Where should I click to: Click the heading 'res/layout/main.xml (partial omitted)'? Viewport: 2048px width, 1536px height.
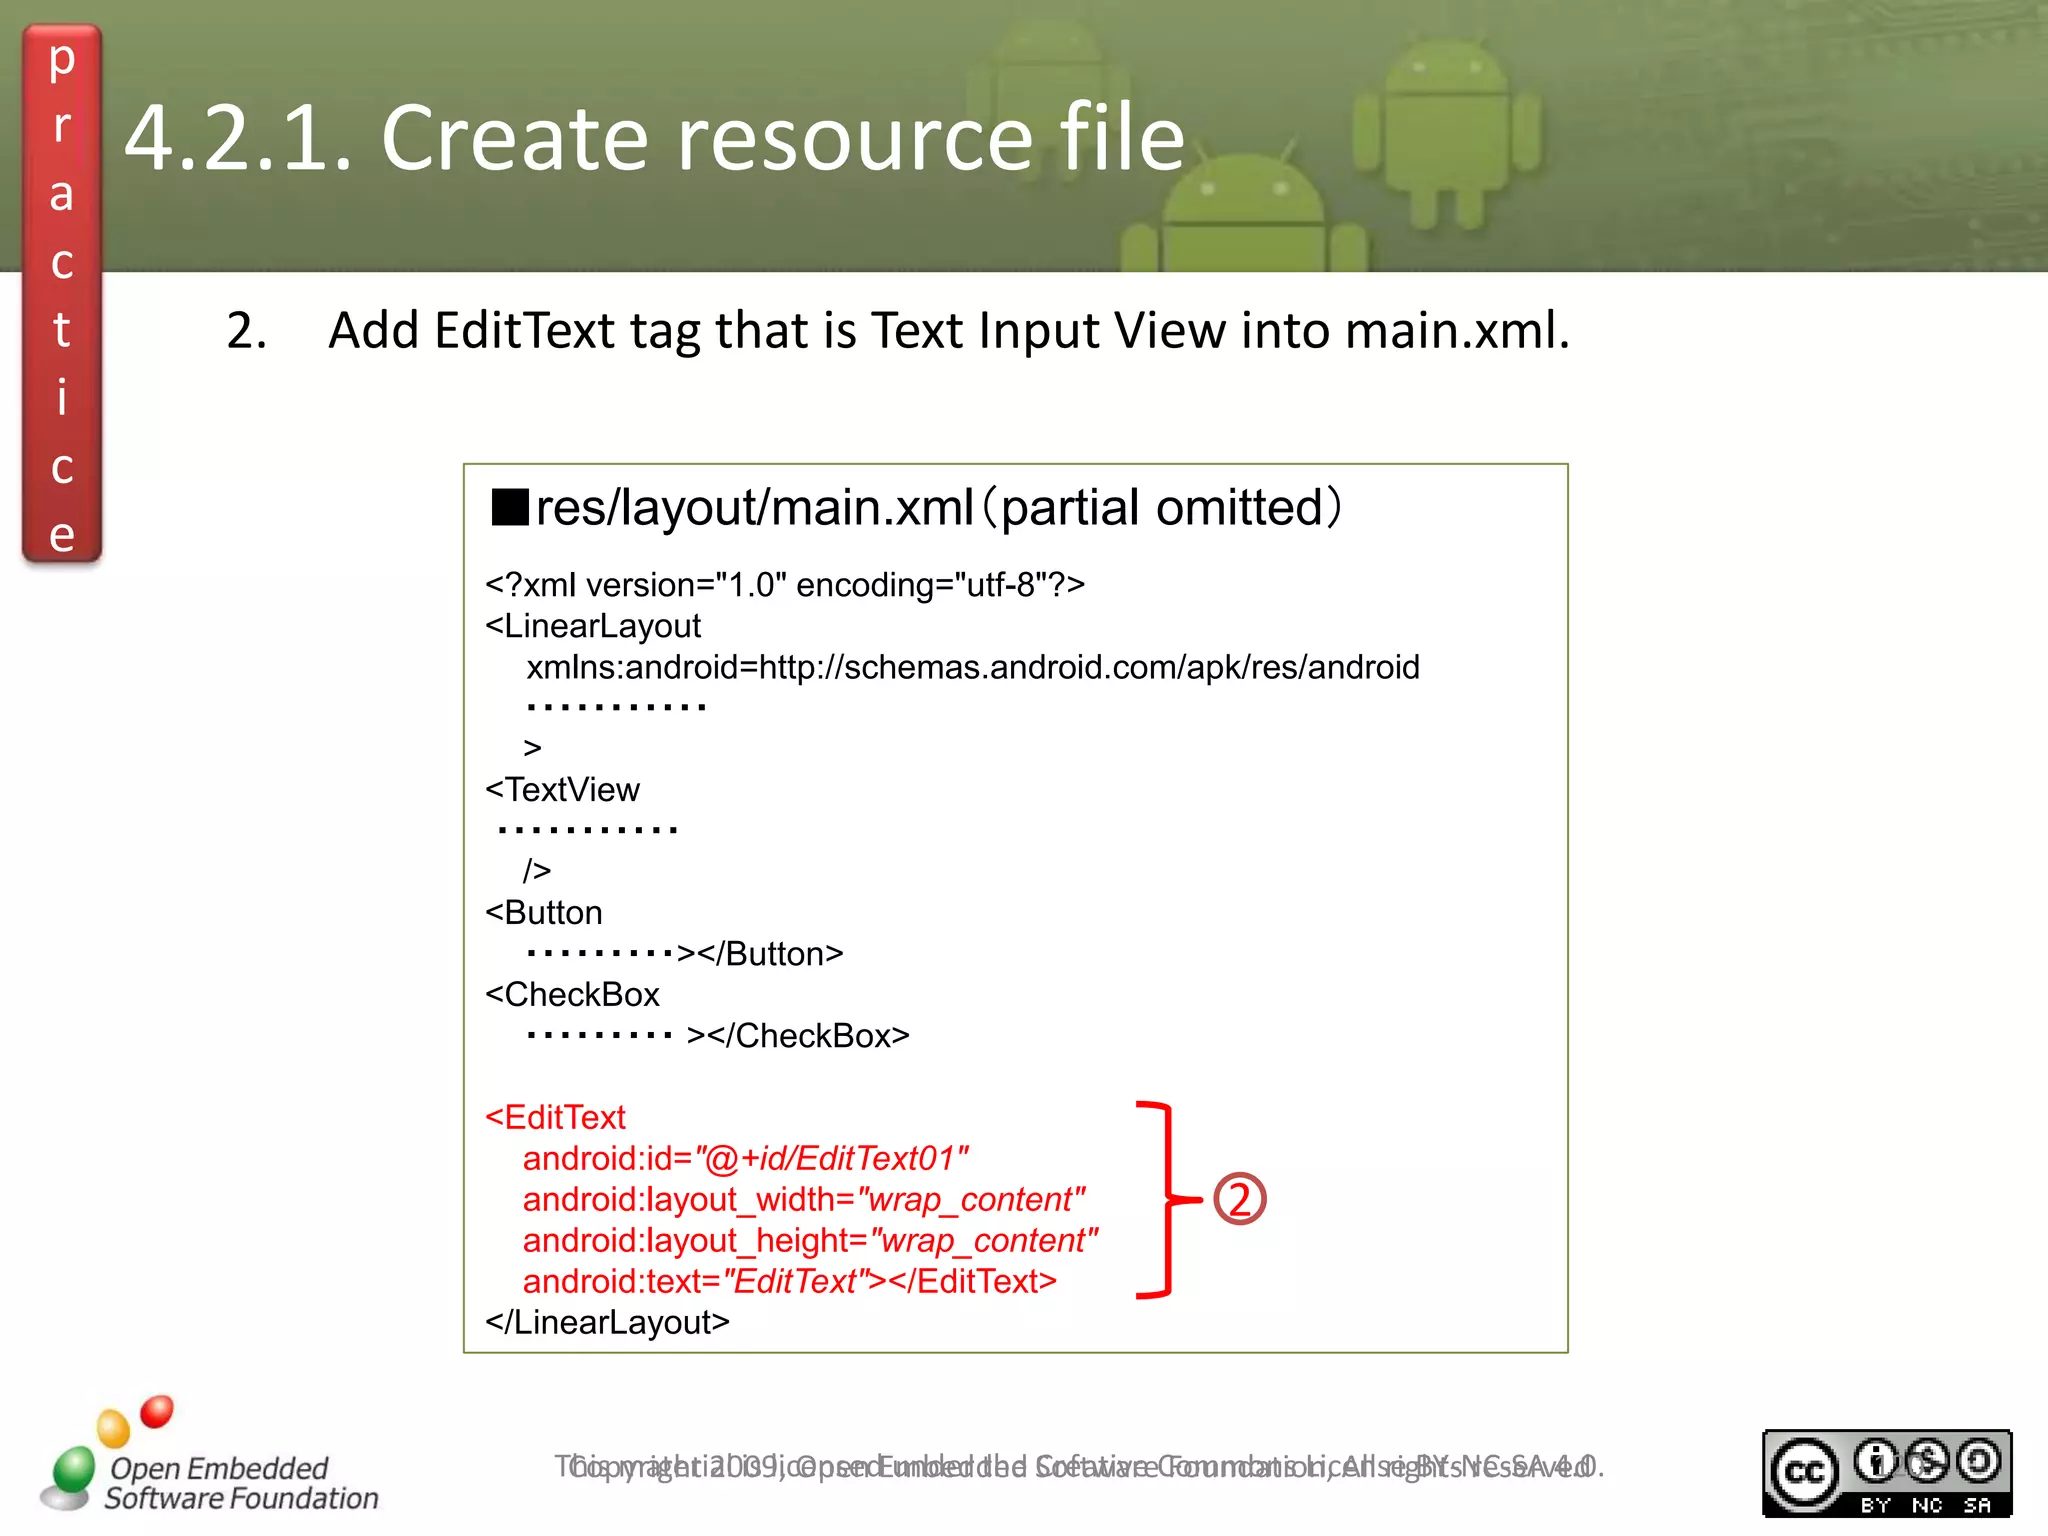916,507
